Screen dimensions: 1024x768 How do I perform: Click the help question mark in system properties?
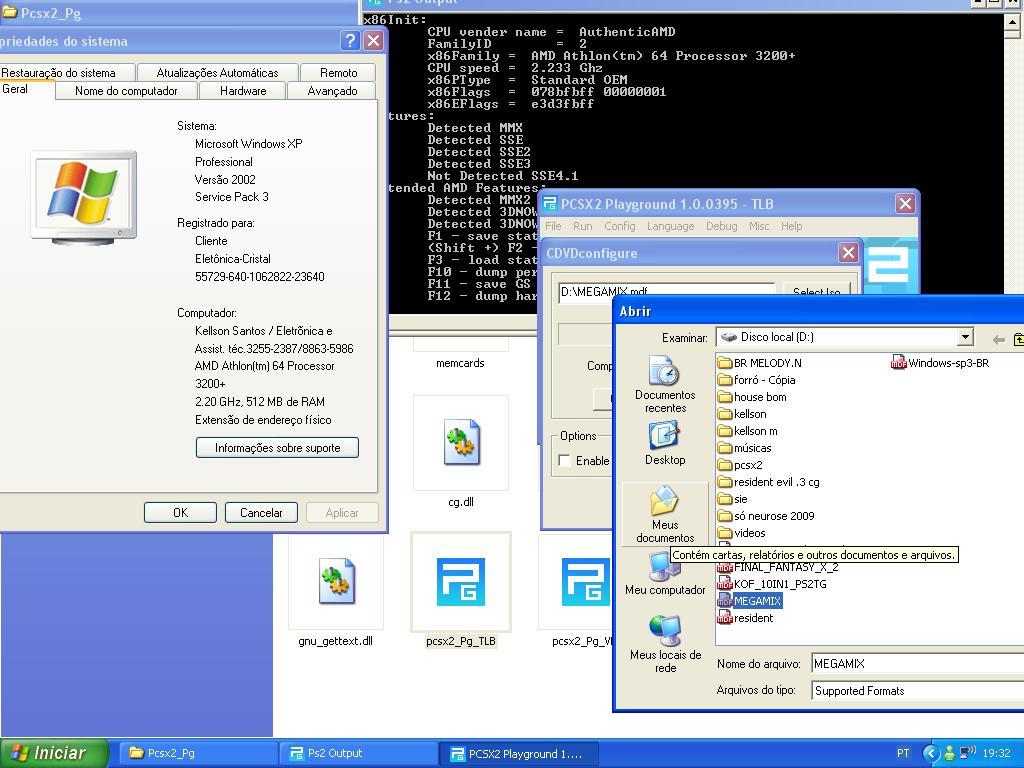click(x=350, y=41)
